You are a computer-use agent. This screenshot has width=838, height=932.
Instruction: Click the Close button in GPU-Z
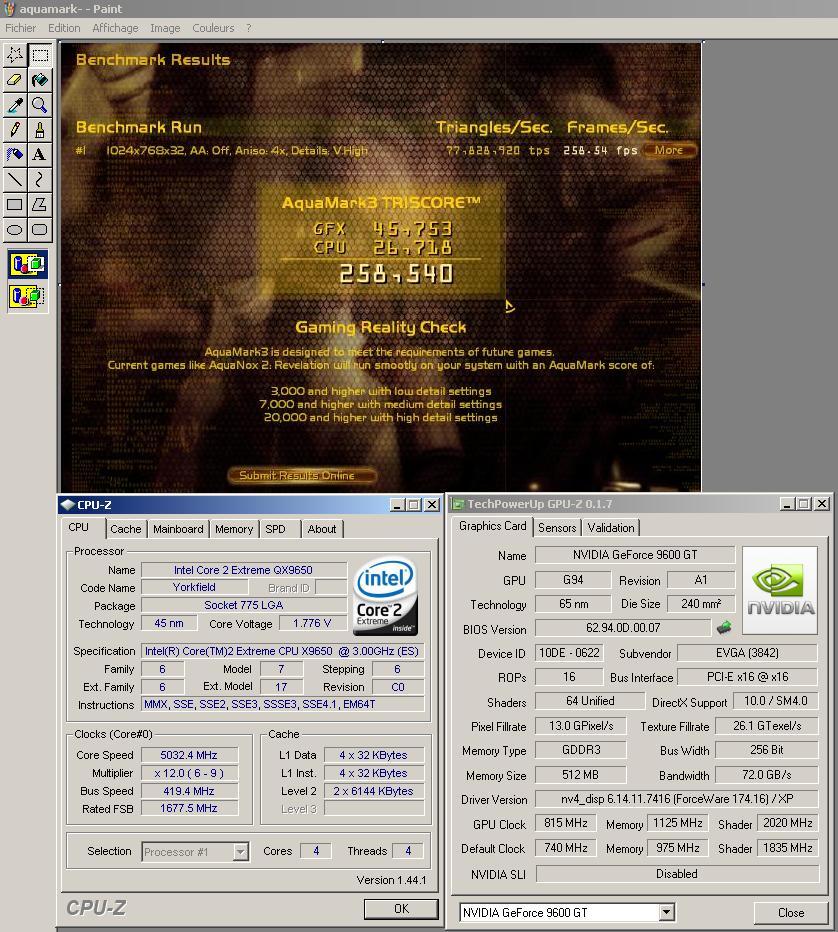pos(791,912)
